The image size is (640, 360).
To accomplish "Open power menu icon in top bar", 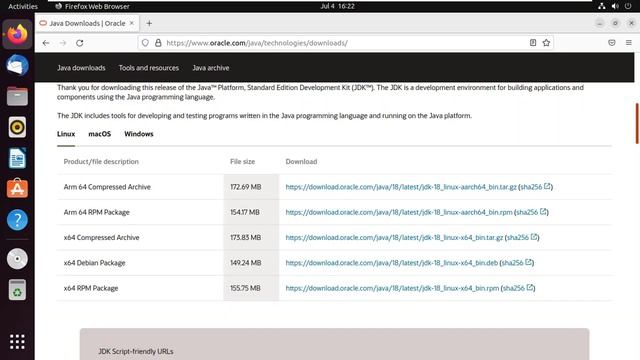I will pyautogui.click(x=628, y=6).
